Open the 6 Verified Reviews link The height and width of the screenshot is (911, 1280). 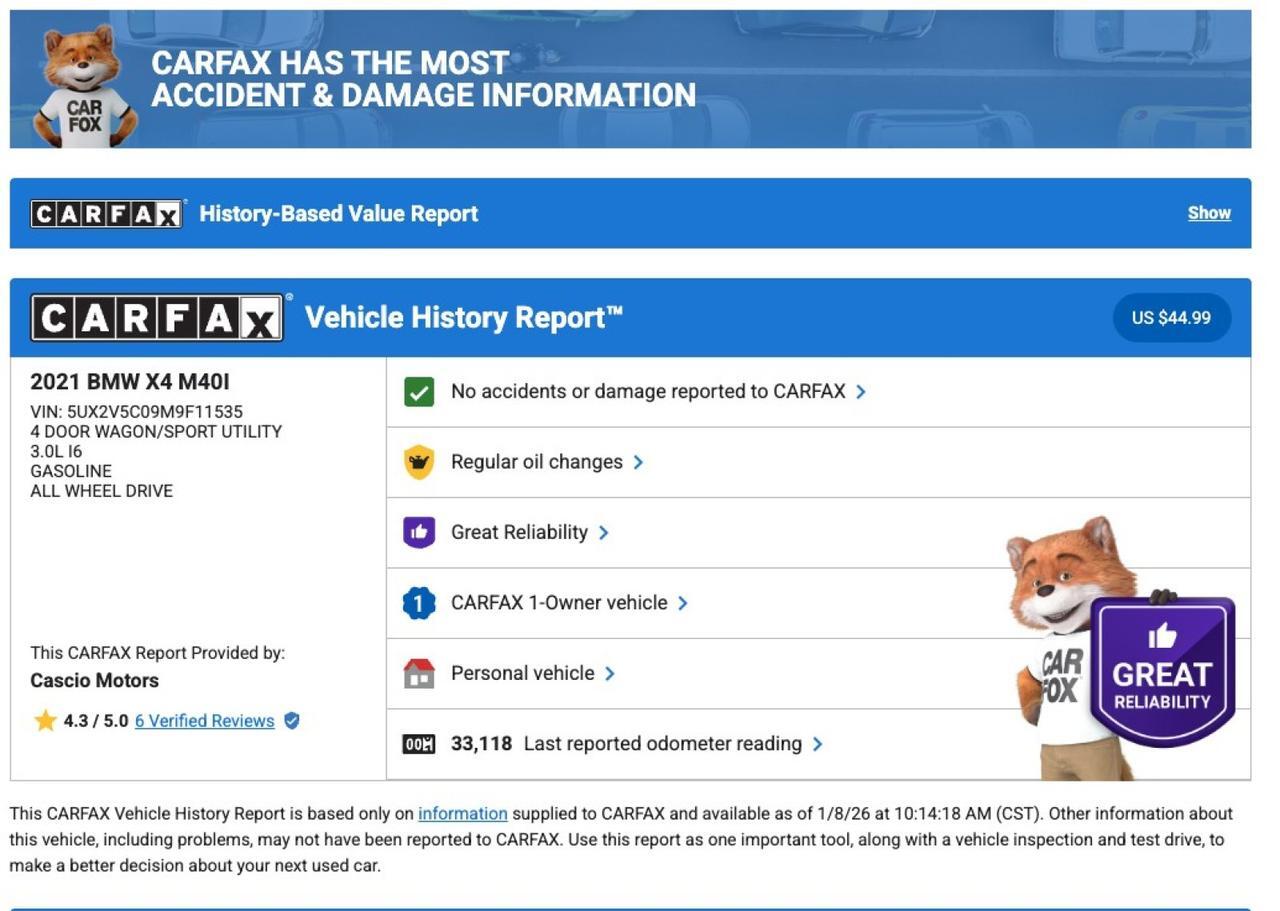(204, 721)
